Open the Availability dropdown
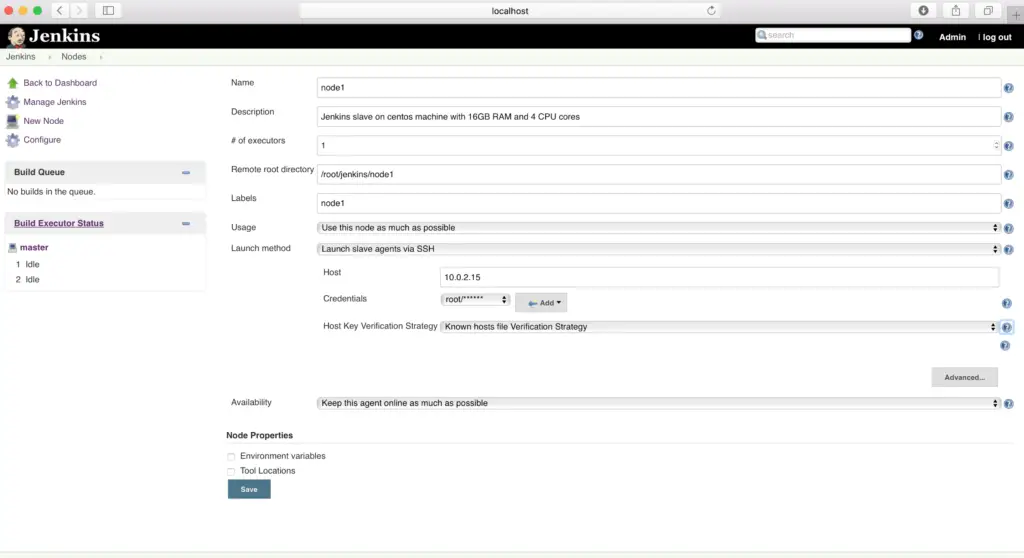The image size is (1024, 558). point(658,403)
